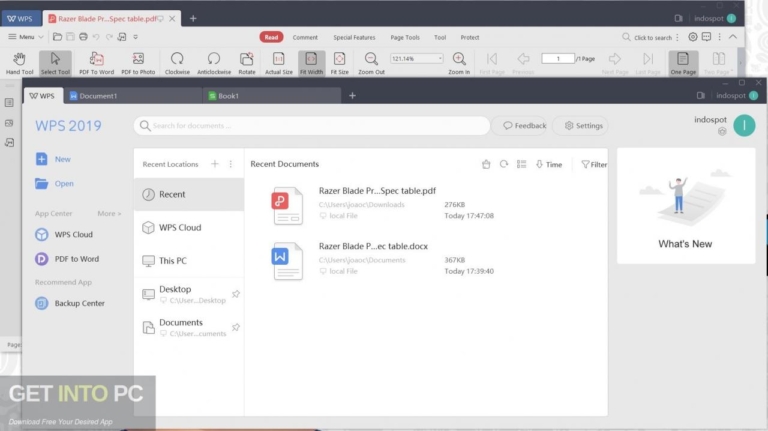Set view to Actual Size
This screenshot has height=431, width=768.
coord(279,63)
